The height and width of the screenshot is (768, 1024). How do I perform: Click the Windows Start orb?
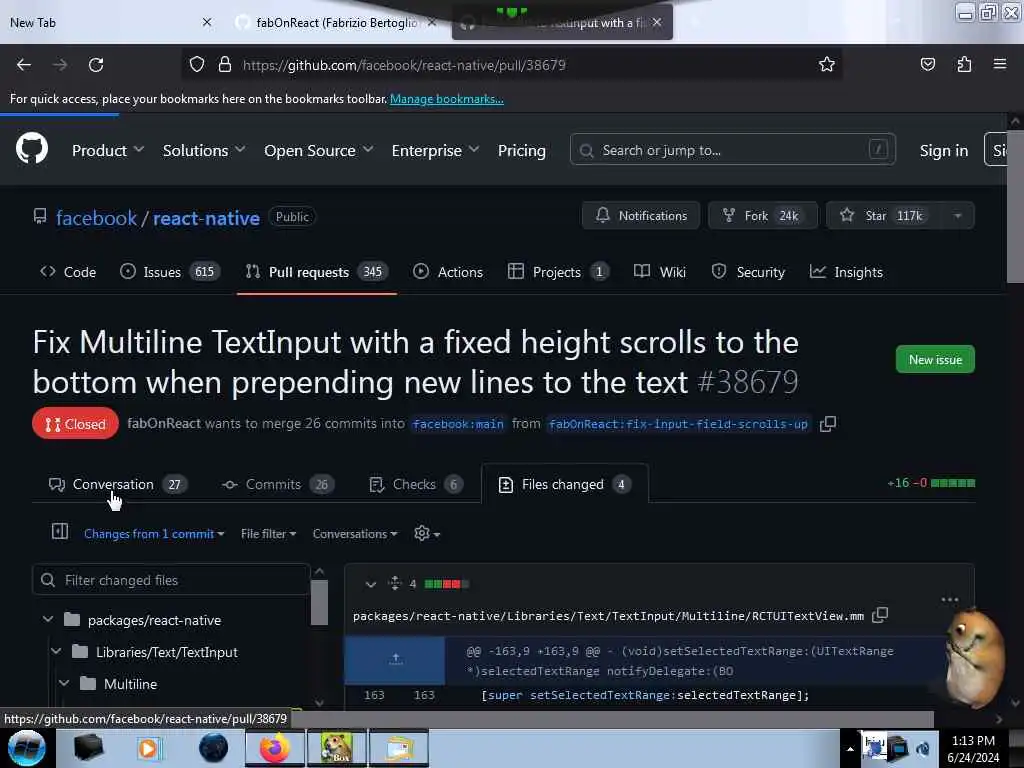(27, 748)
